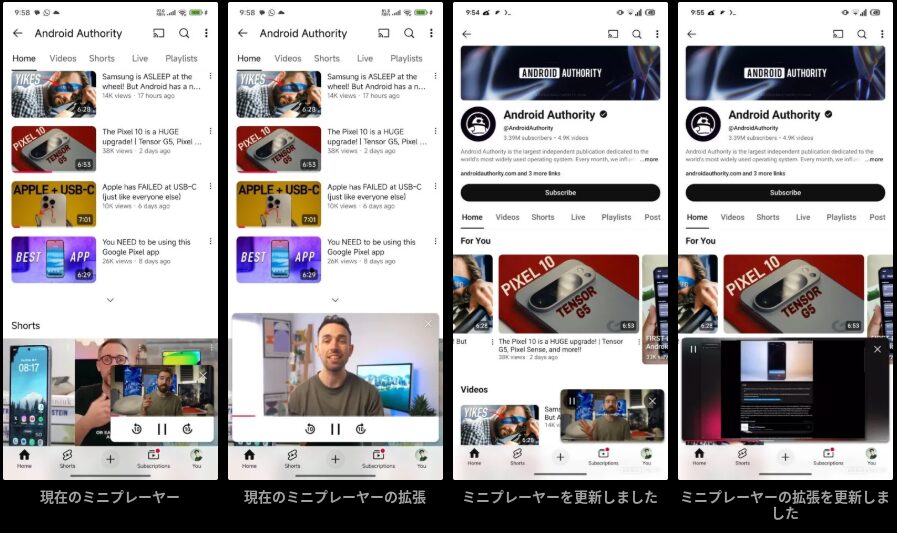Open the Cast icon on the first phone screen
This screenshot has height=533, width=897.
[x=158, y=33]
